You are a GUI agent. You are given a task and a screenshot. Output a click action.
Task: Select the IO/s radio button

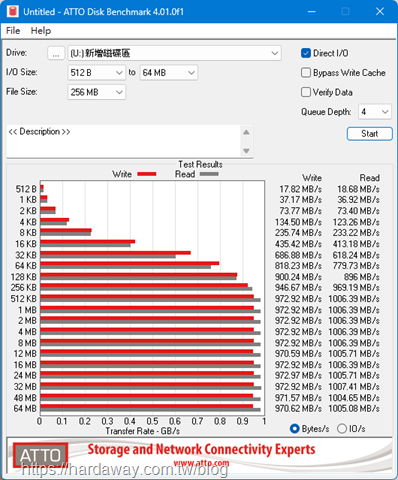click(x=342, y=429)
